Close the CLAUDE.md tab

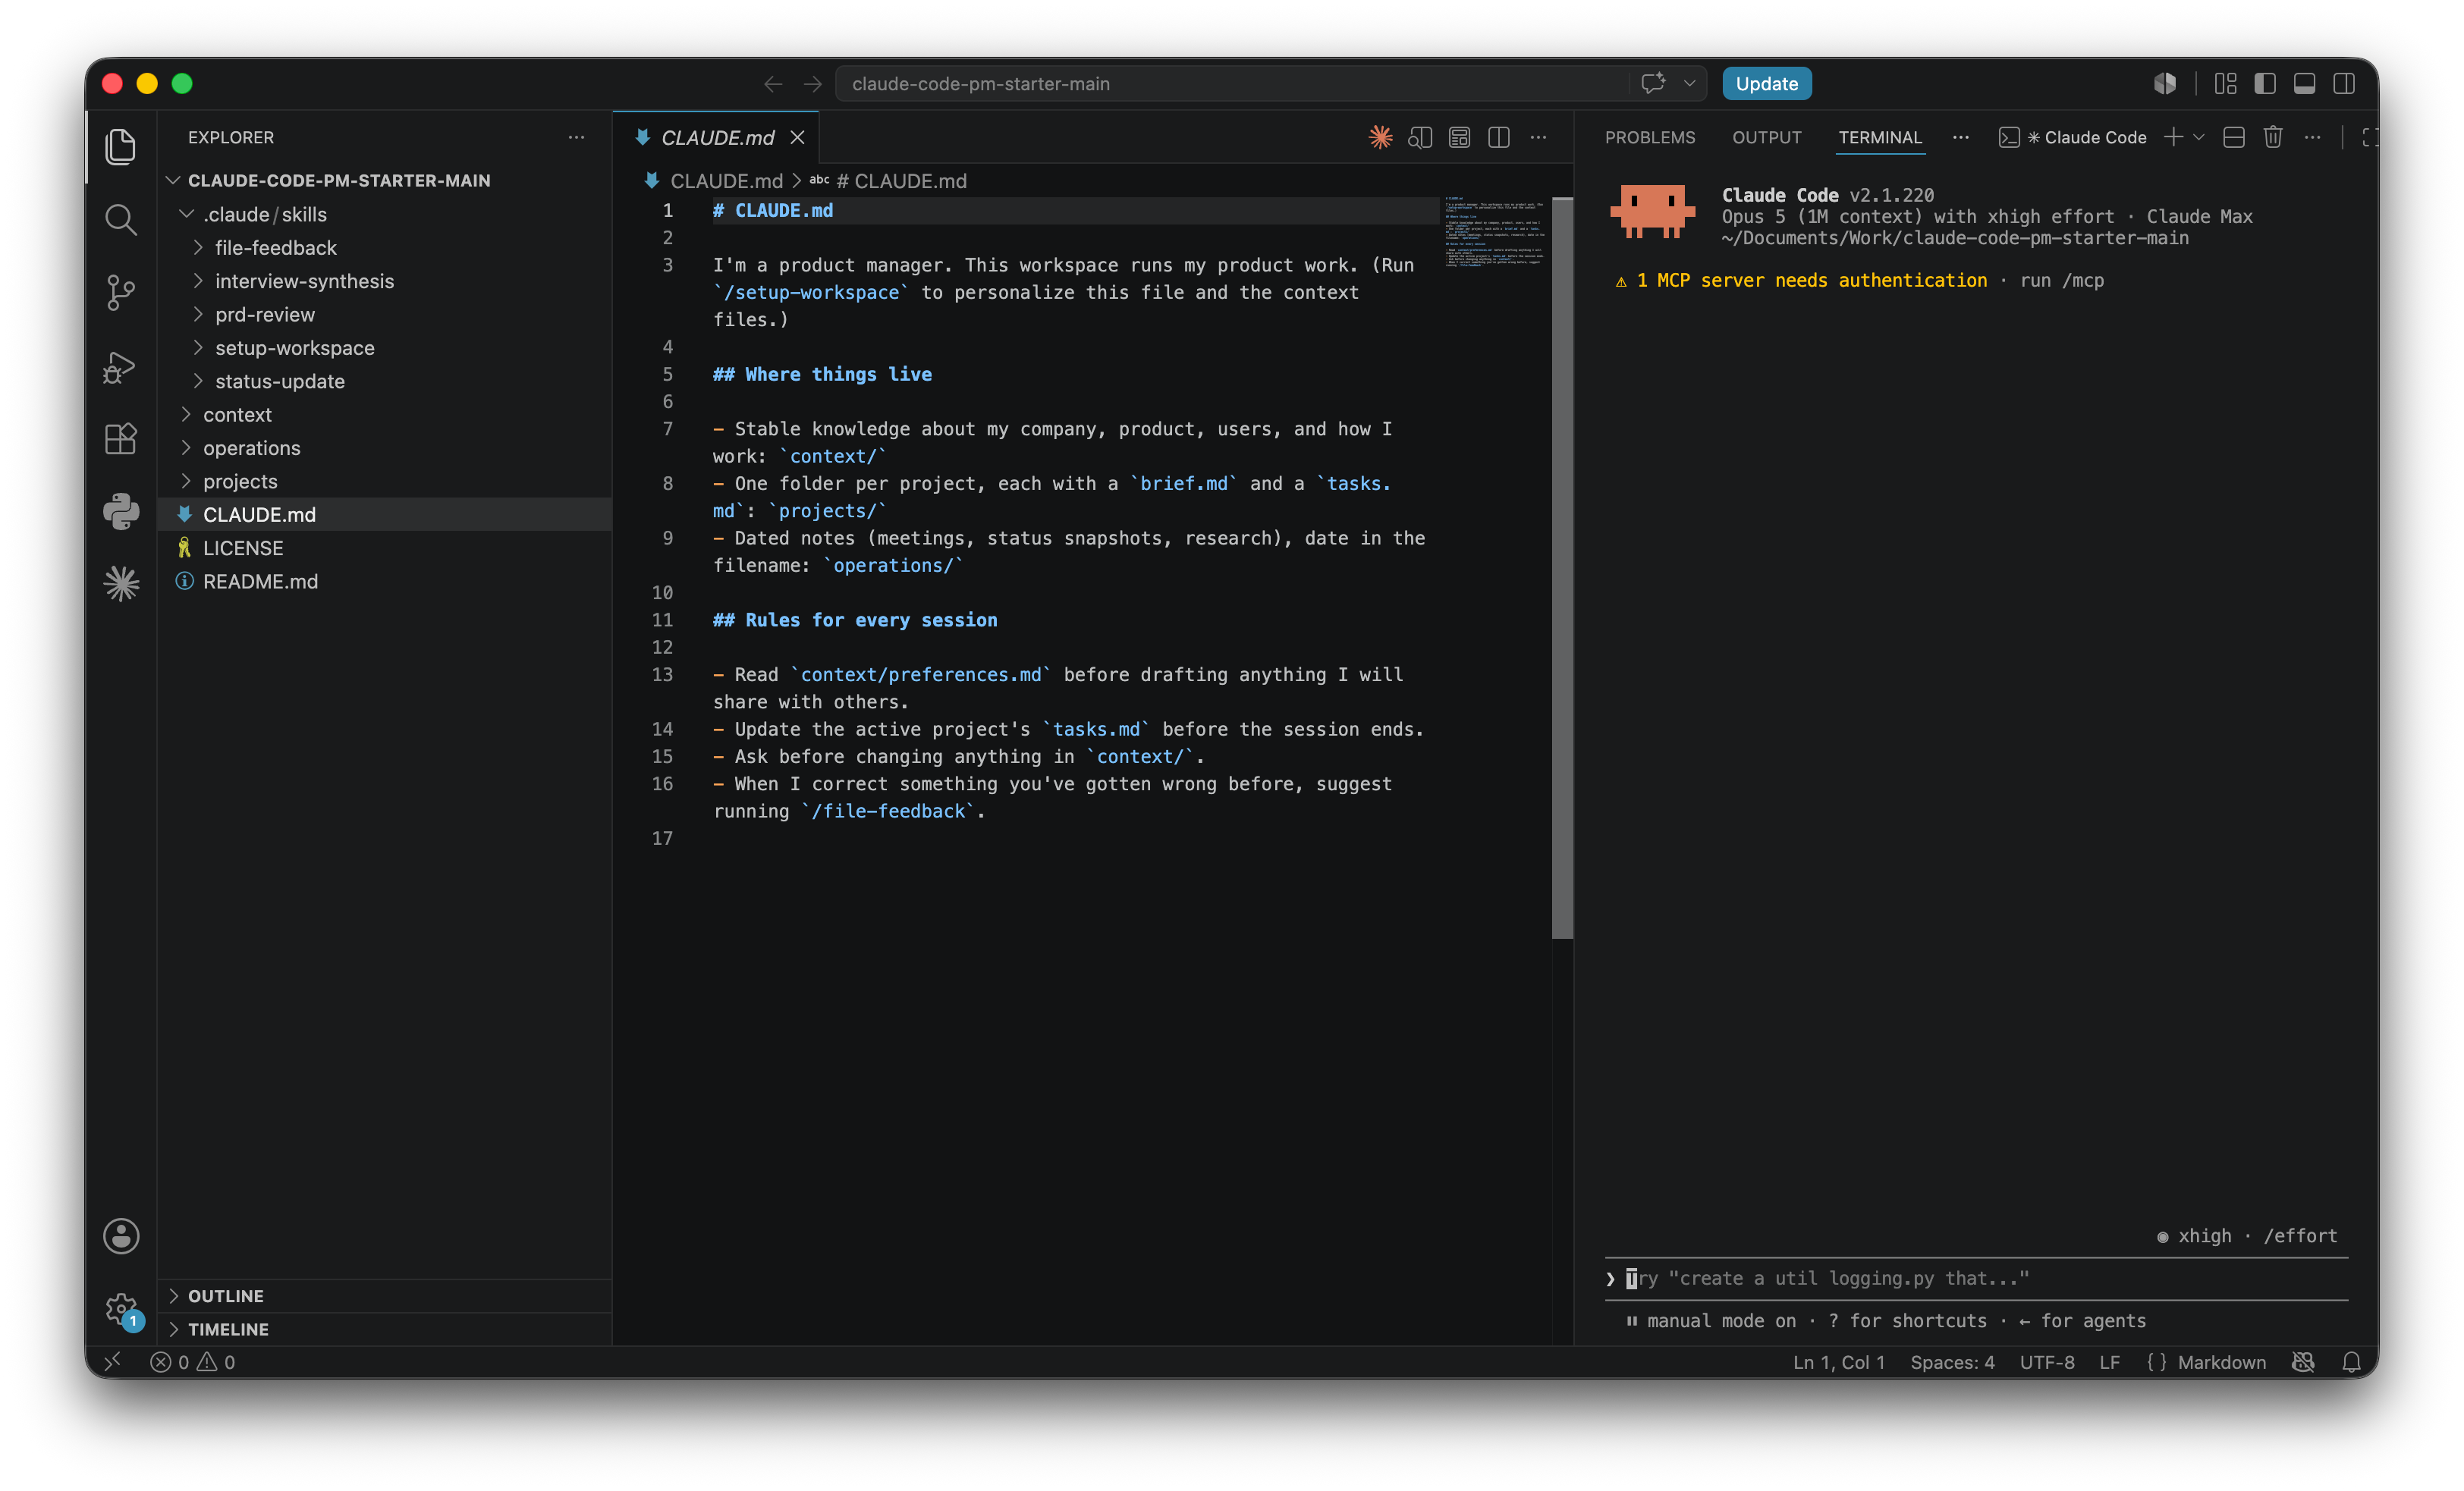797,137
